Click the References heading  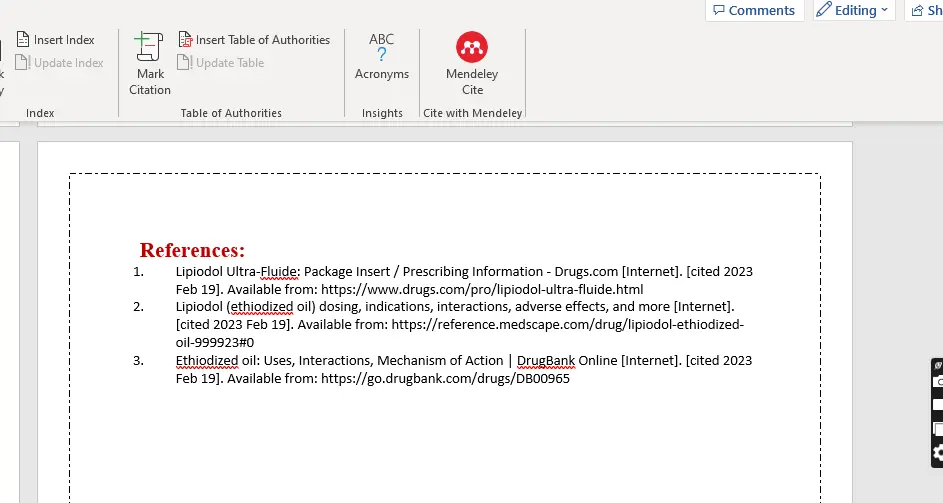(x=192, y=250)
